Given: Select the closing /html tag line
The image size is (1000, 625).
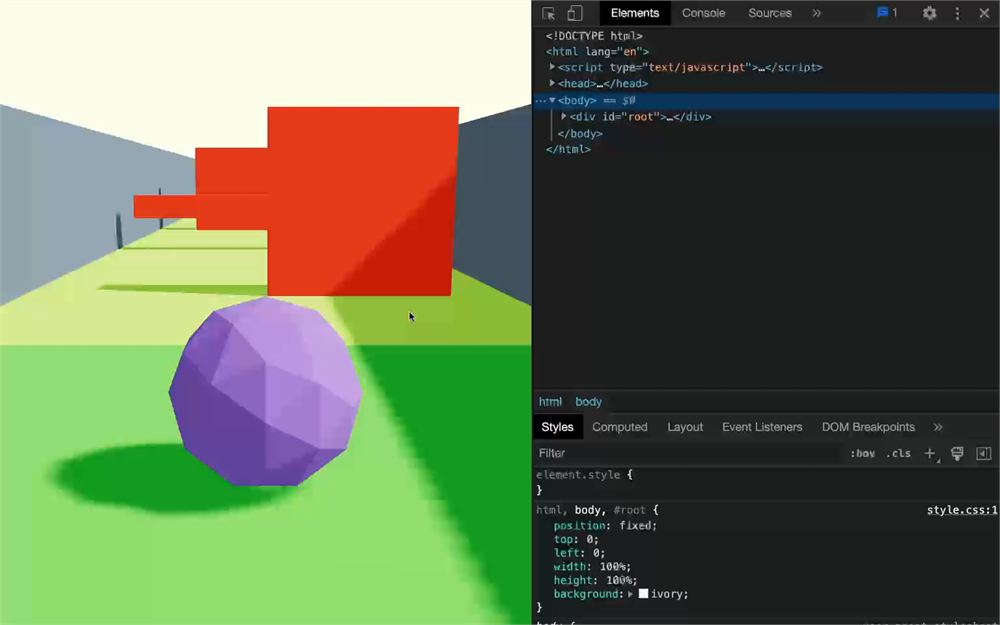Looking at the screenshot, I should coord(568,149).
